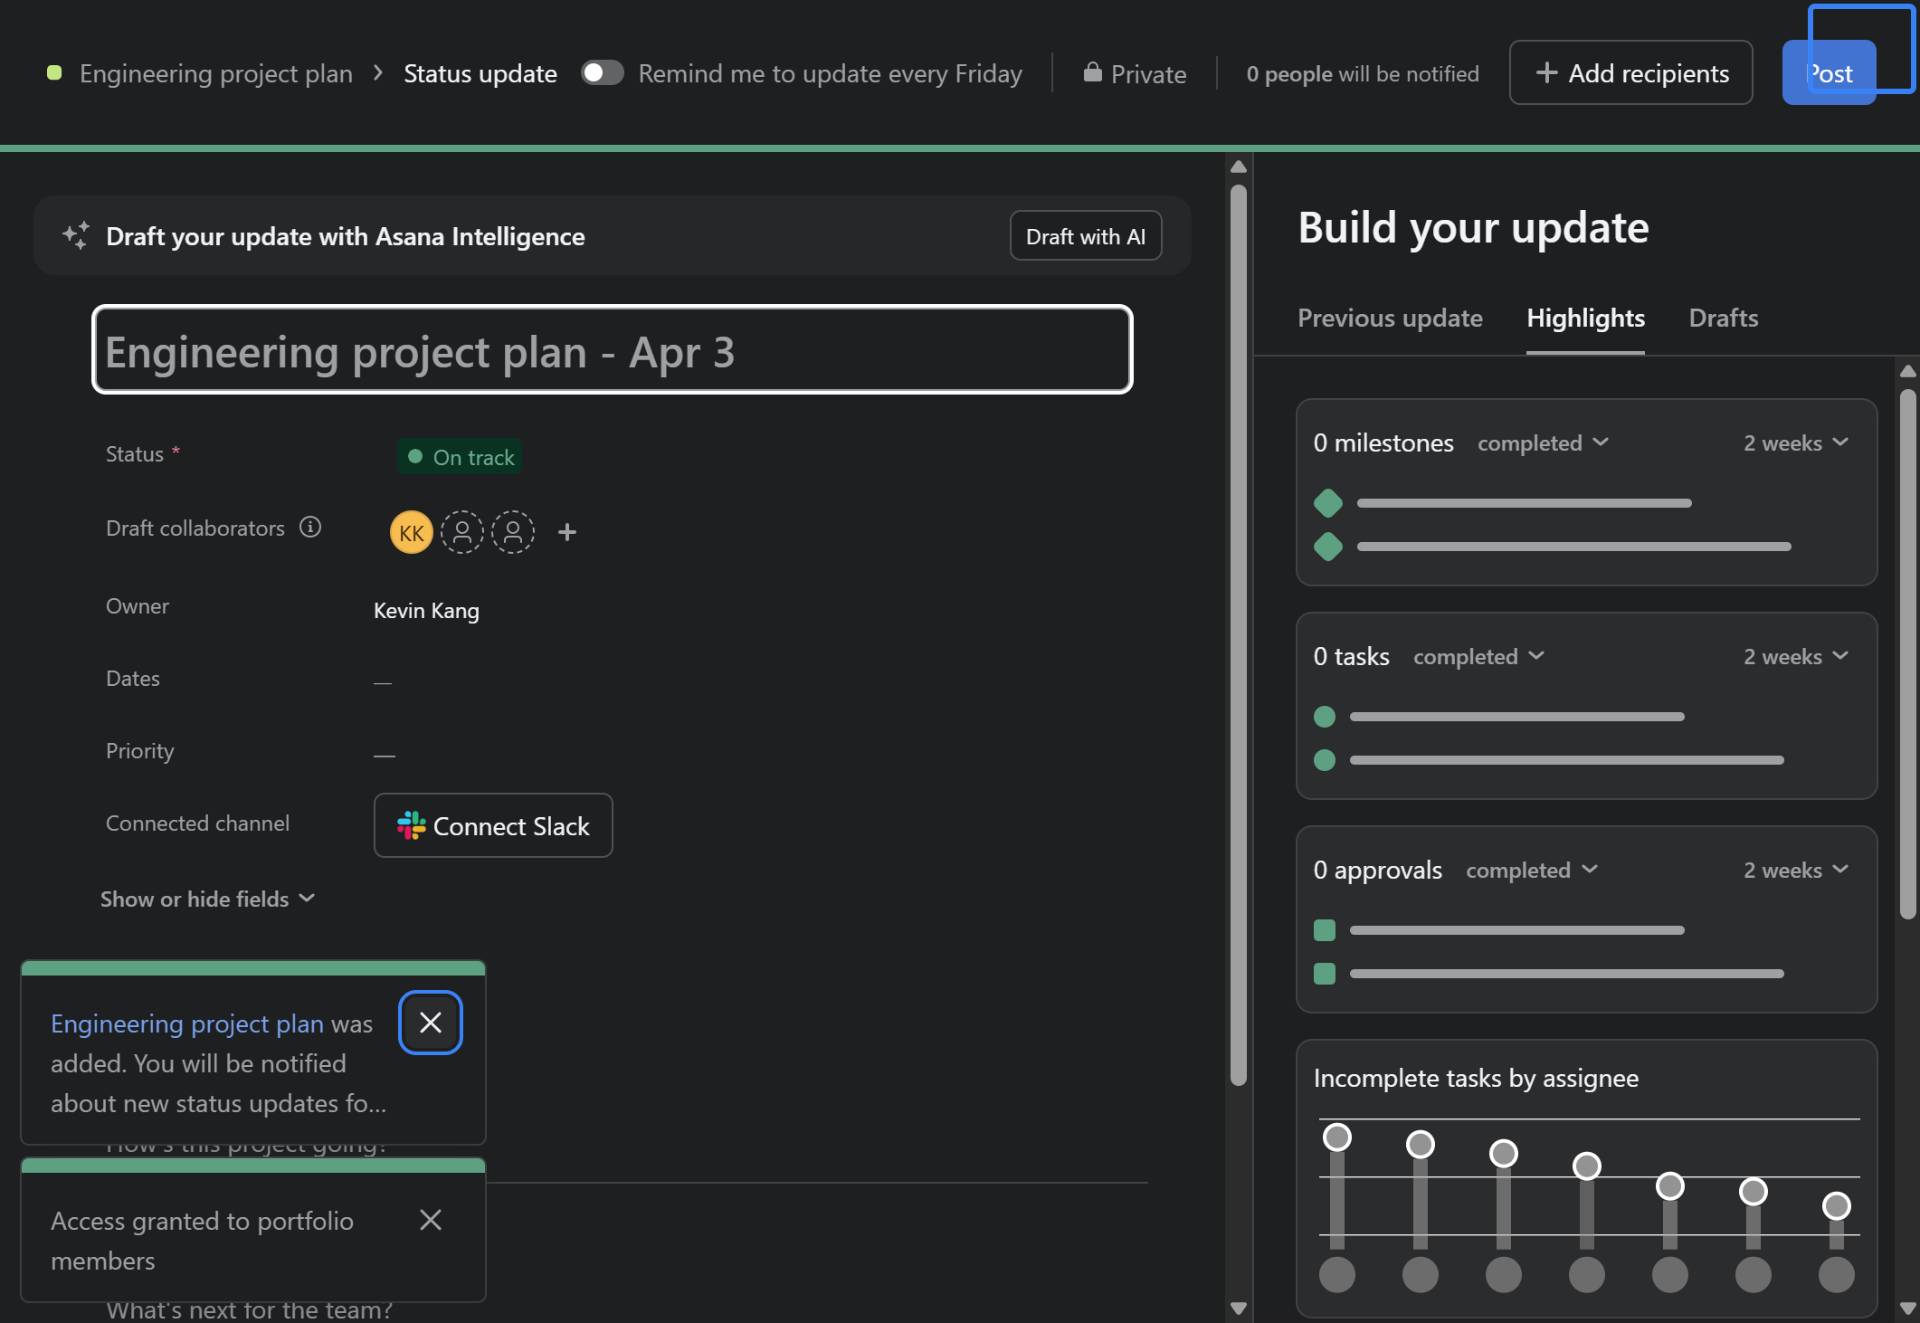1920x1323 pixels.
Task: Click the second empty collaborator placeholder
Action: click(513, 532)
